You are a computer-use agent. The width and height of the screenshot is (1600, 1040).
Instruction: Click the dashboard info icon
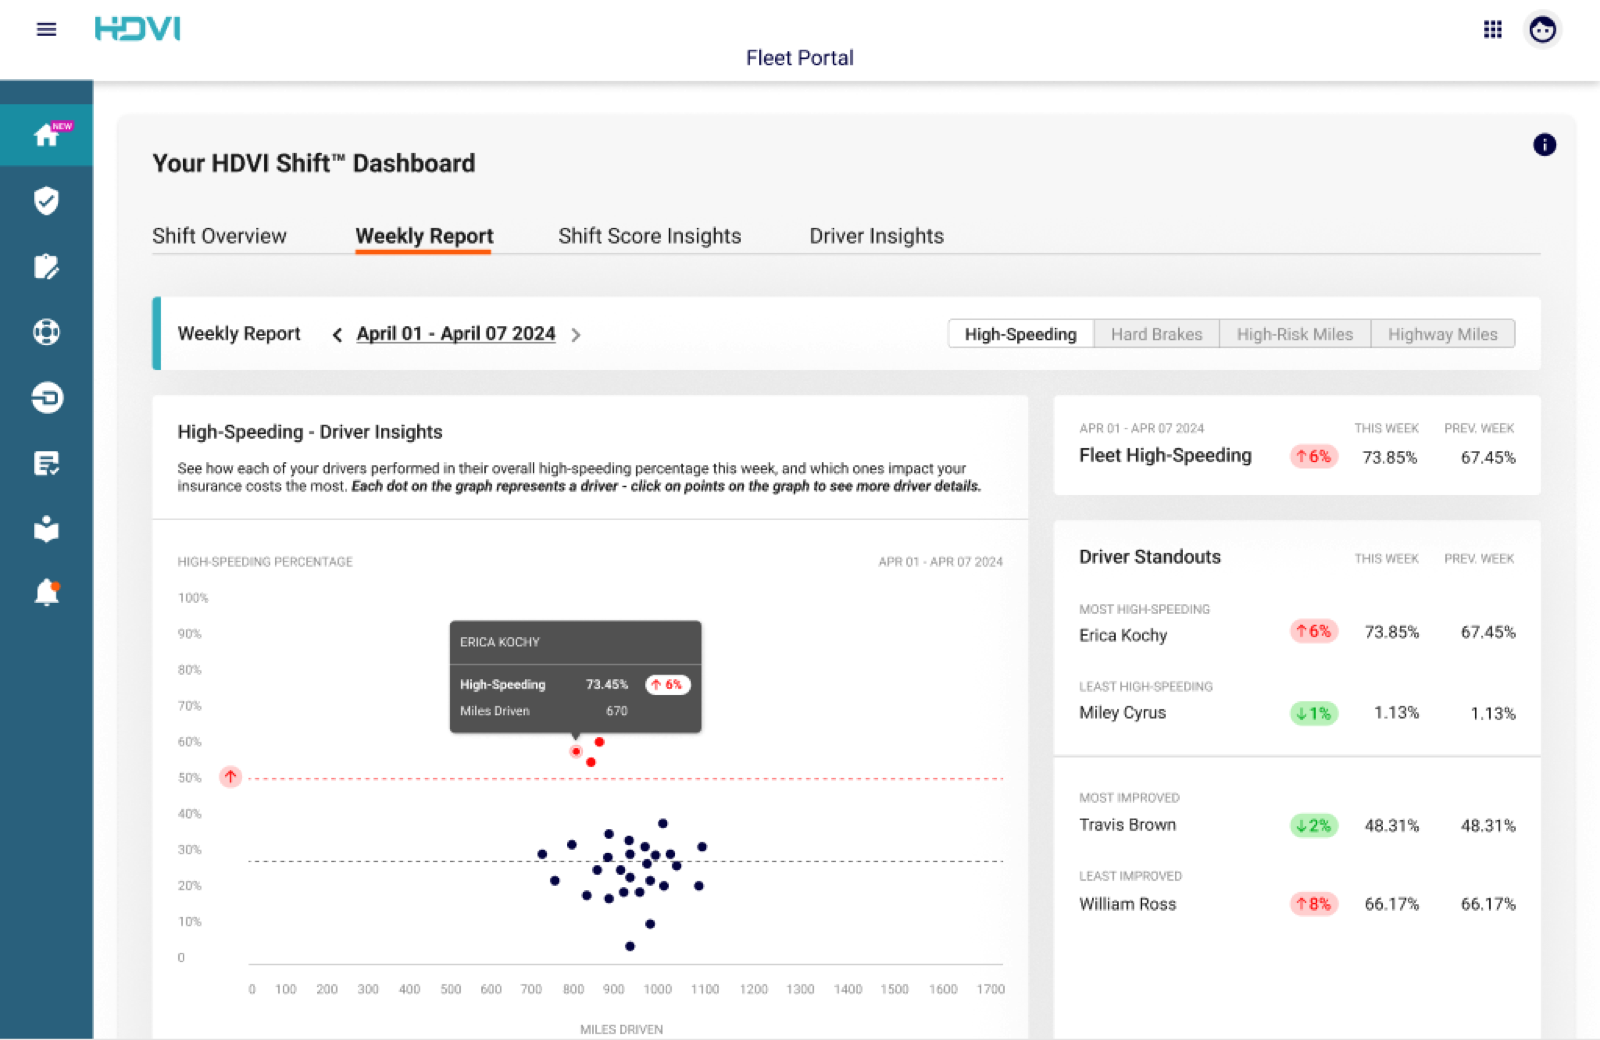[x=1544, y=145]
